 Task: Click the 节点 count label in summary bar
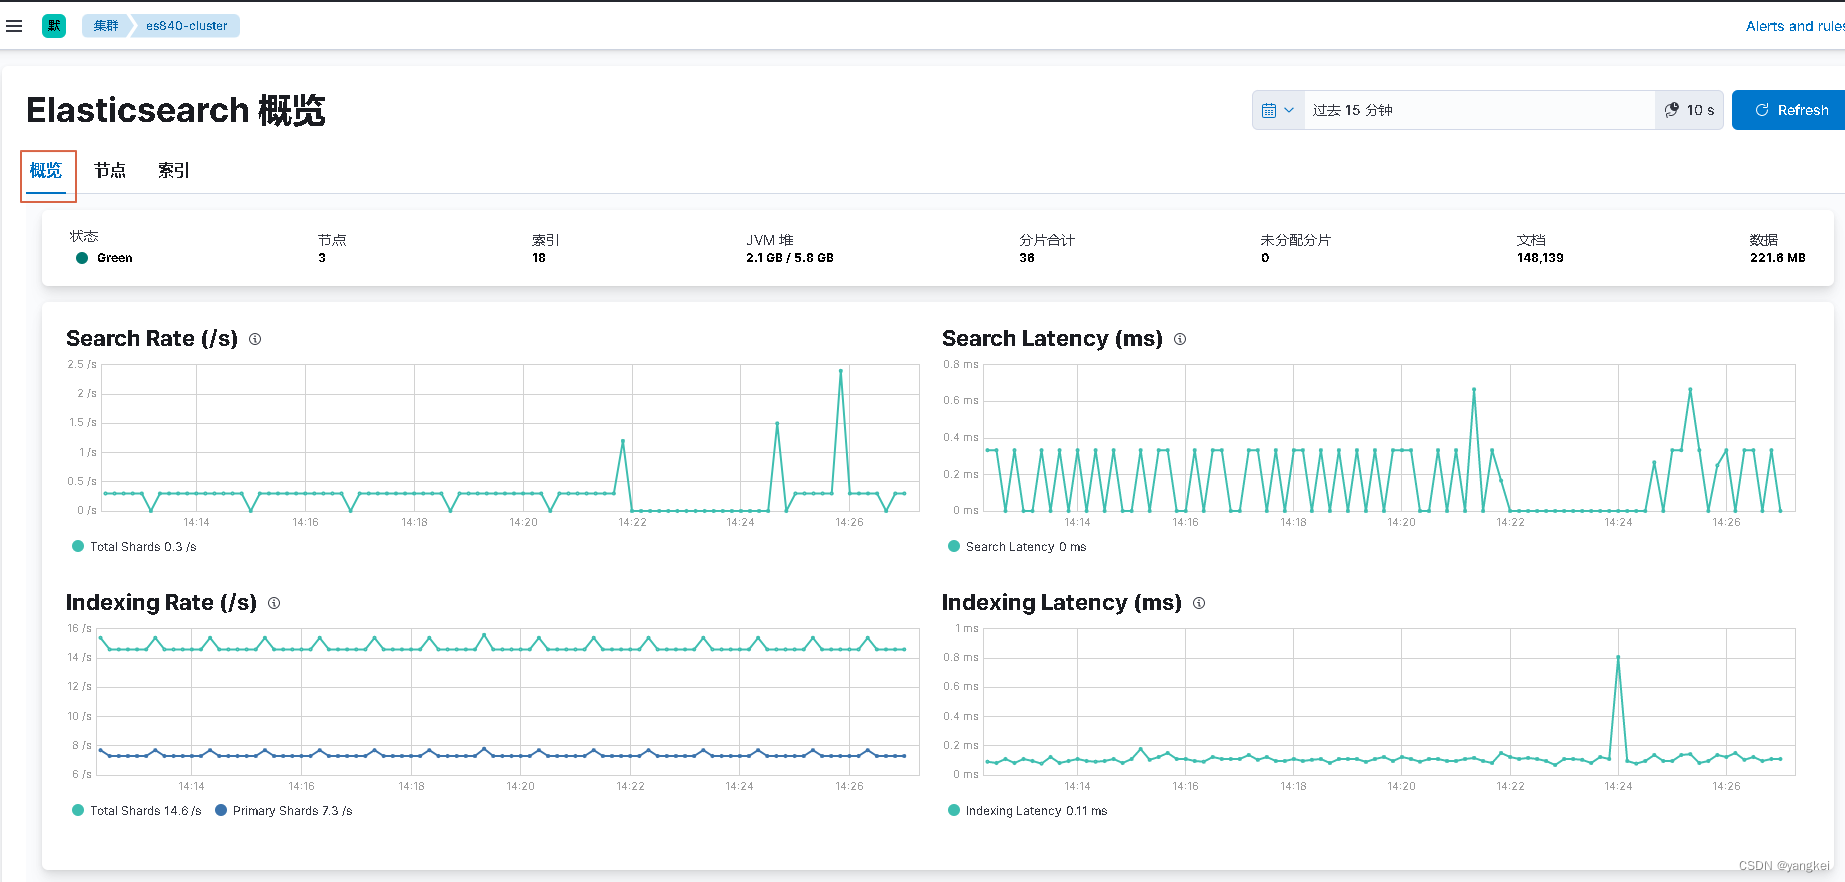(x=332, y=240)
